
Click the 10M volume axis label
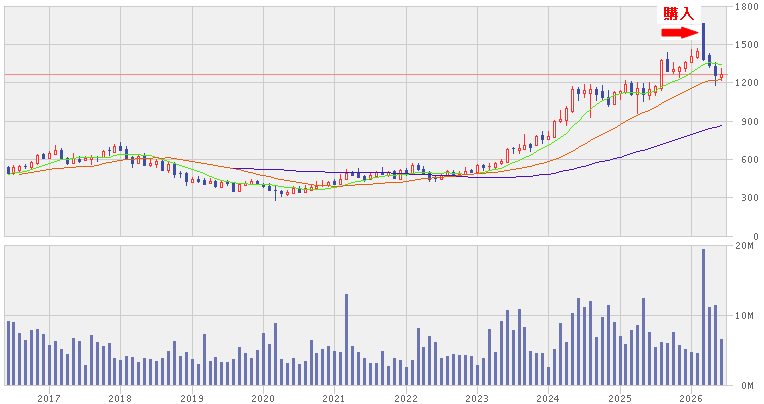[x=744, y=316]
